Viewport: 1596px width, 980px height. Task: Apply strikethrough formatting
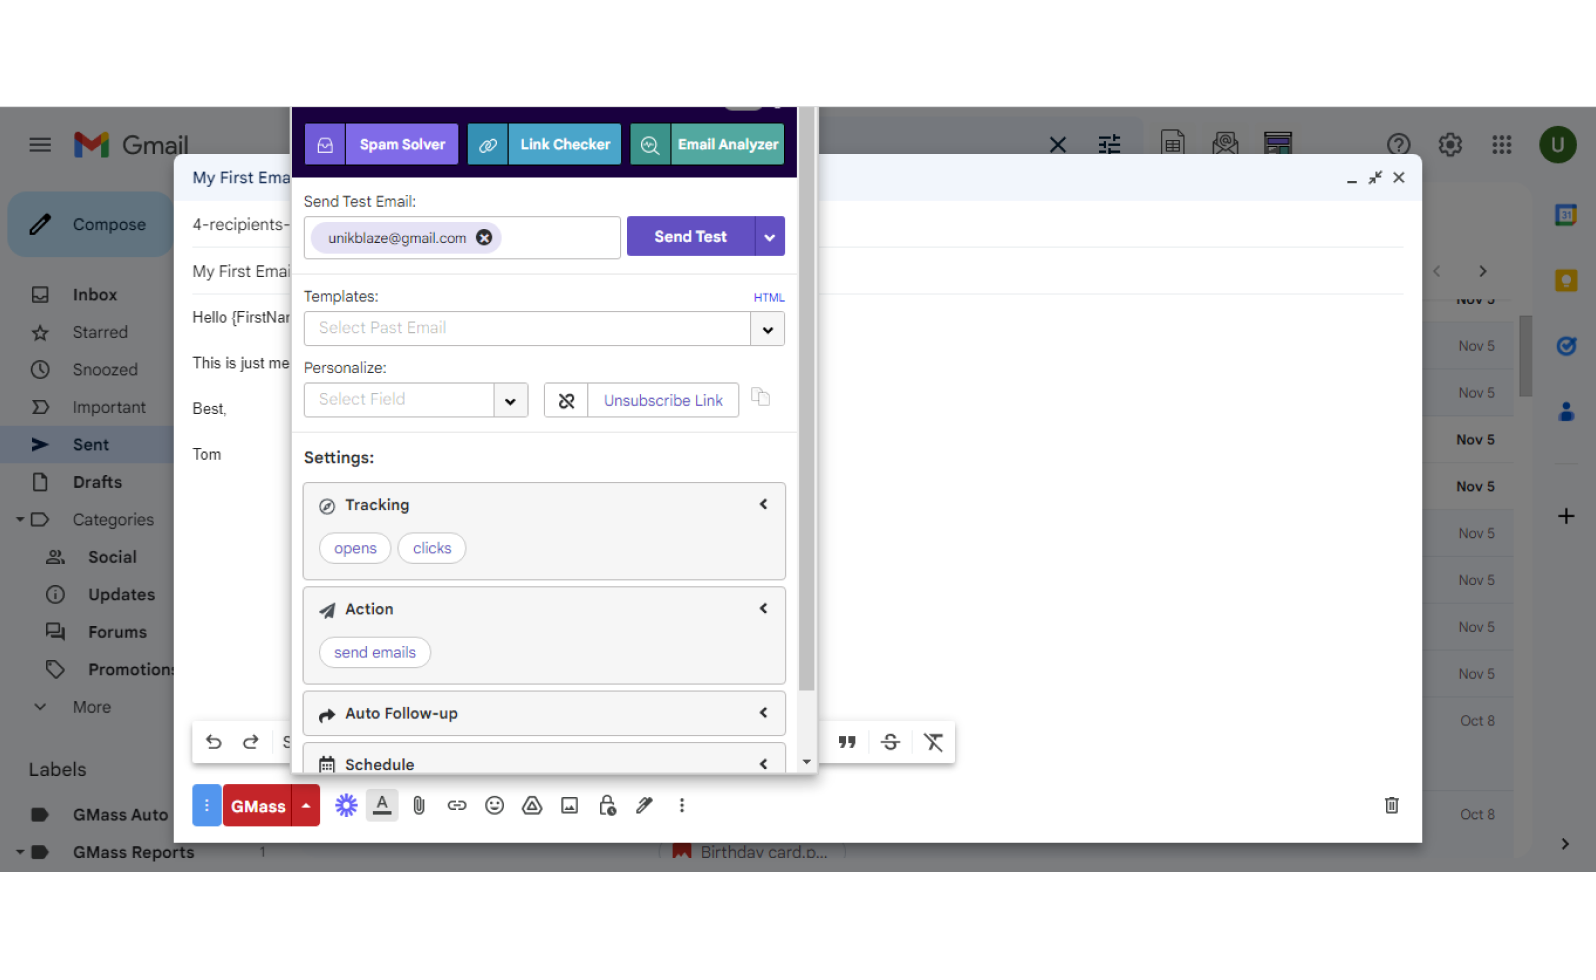[890, 742]
